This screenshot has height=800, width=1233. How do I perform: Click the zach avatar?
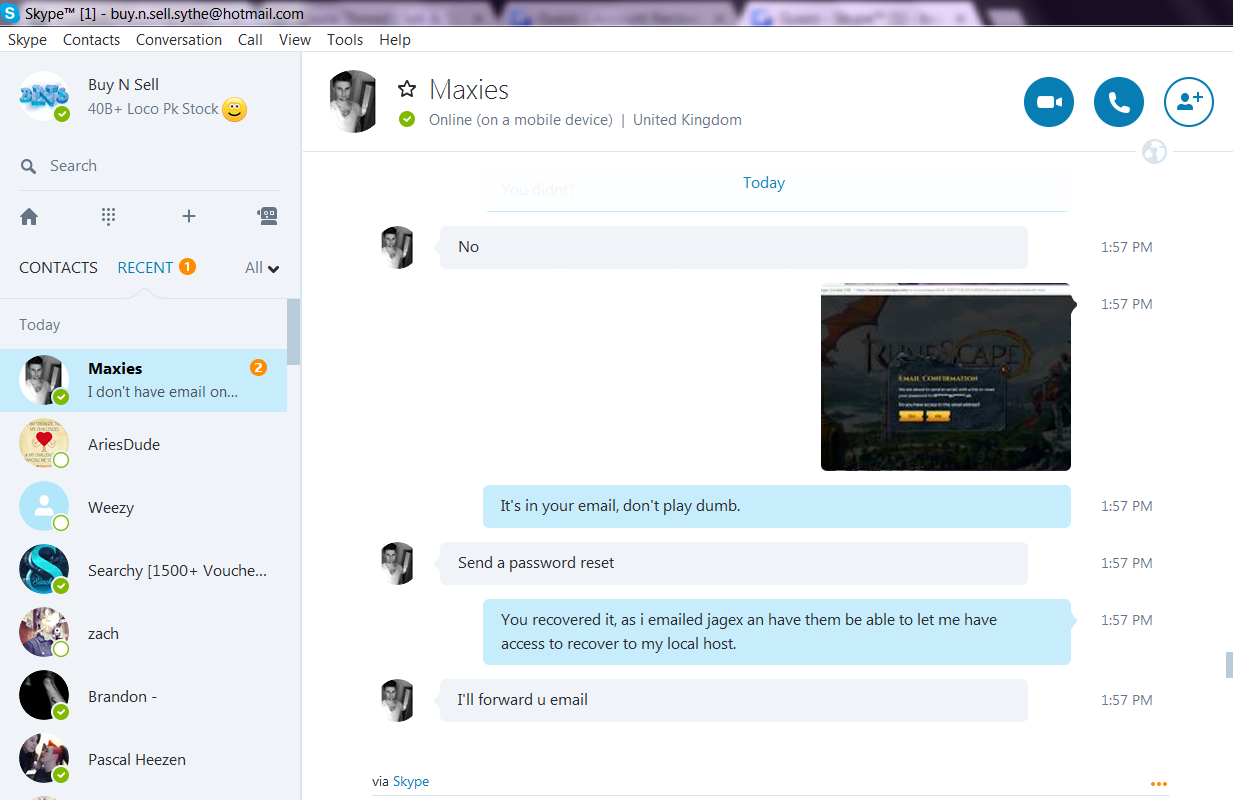click(44, 633)
